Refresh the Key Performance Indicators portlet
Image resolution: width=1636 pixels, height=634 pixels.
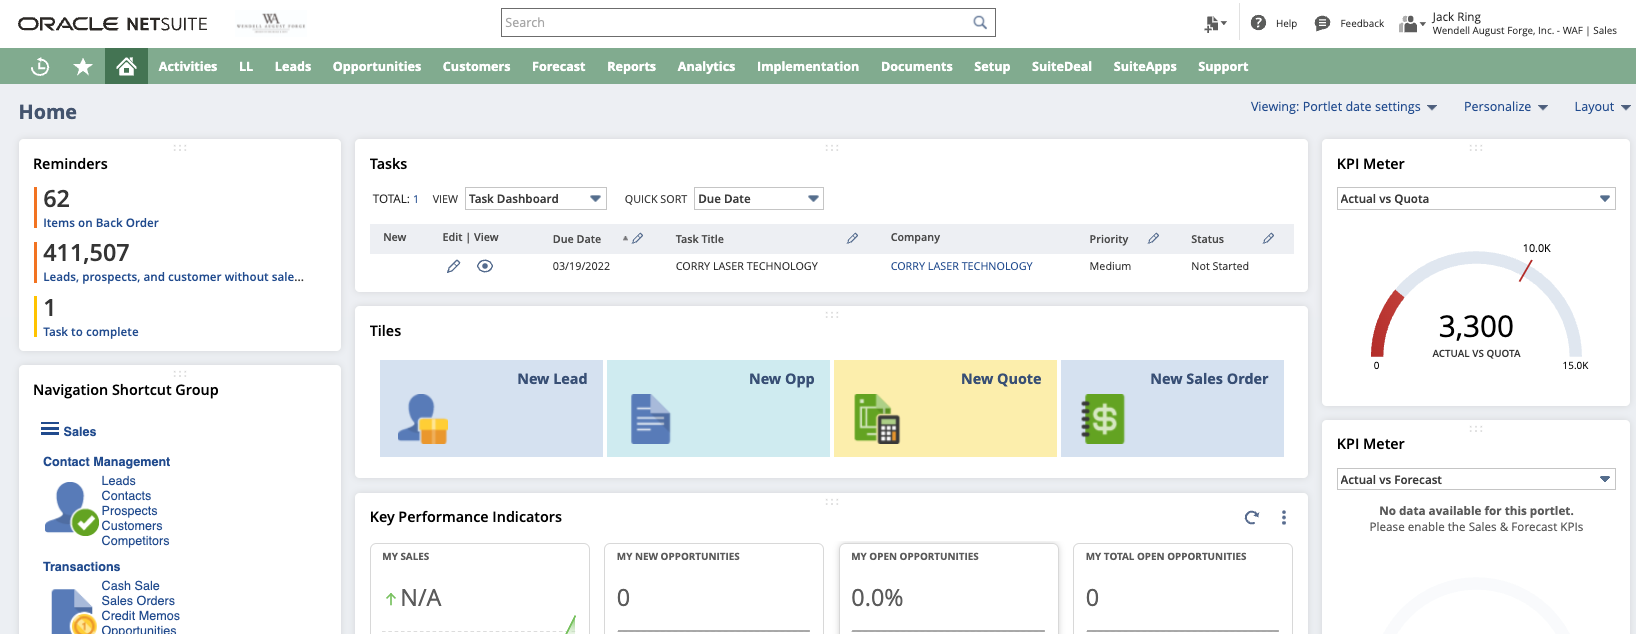(1251, 517)
